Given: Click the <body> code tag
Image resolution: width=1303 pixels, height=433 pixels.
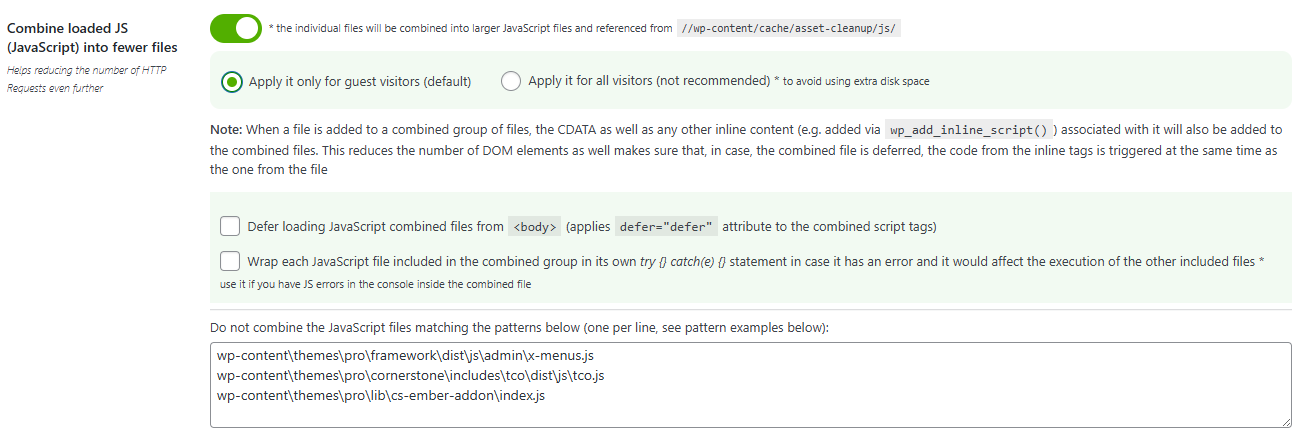Looking at the screenshot, I should point(535,227).
